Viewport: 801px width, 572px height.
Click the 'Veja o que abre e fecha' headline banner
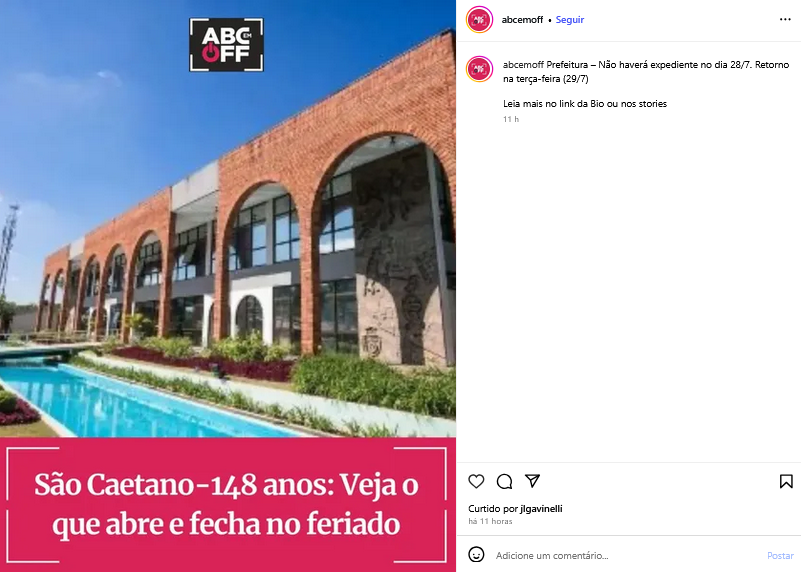[x=227, y=505]
